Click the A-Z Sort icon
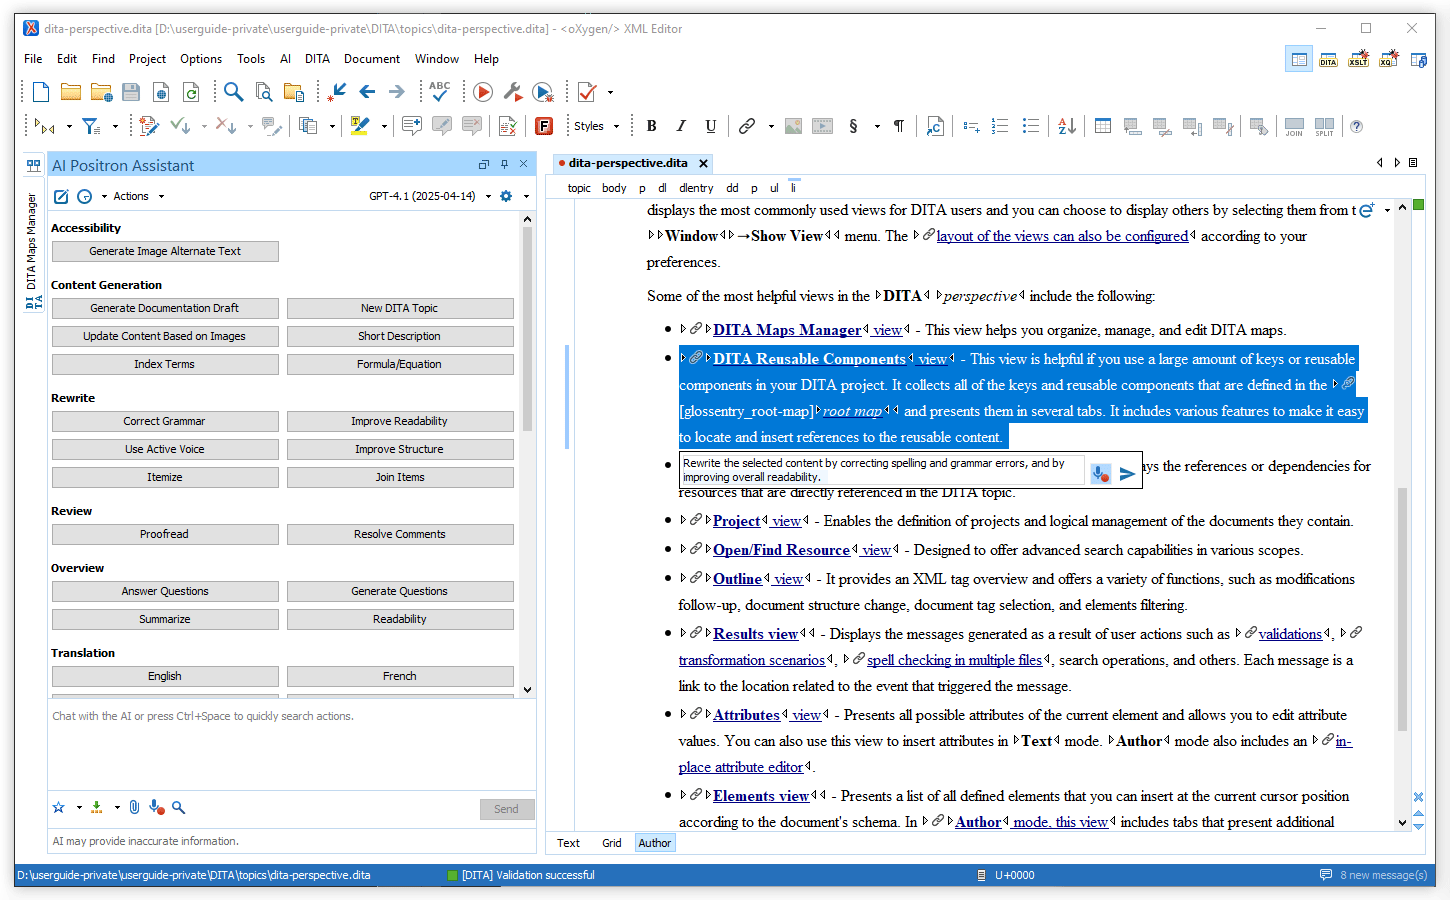1450x900 pixels. 1067,126
